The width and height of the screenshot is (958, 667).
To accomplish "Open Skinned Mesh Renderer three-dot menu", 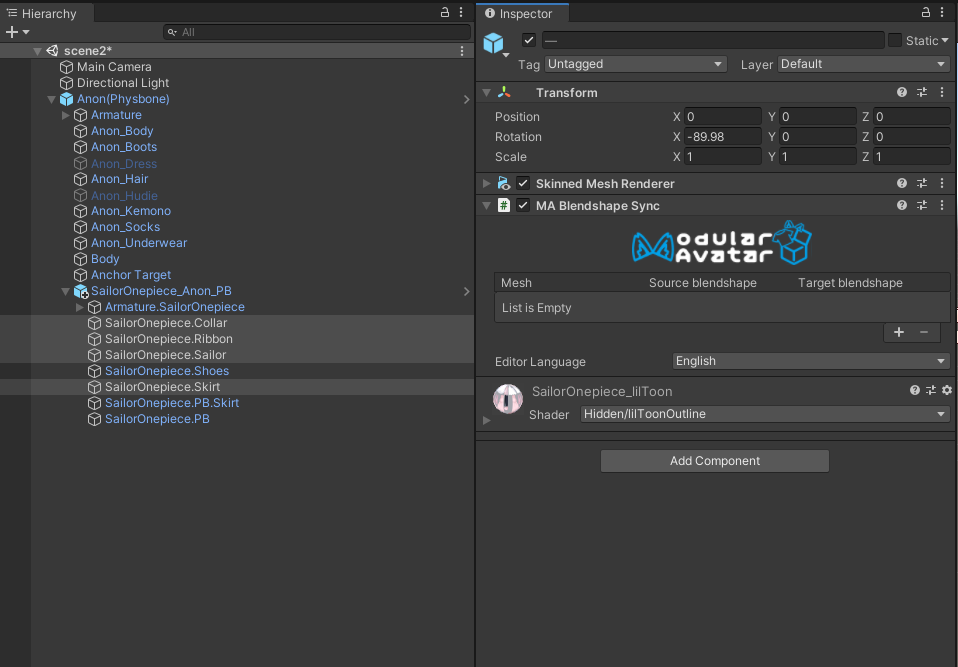I will coord(942,183).
